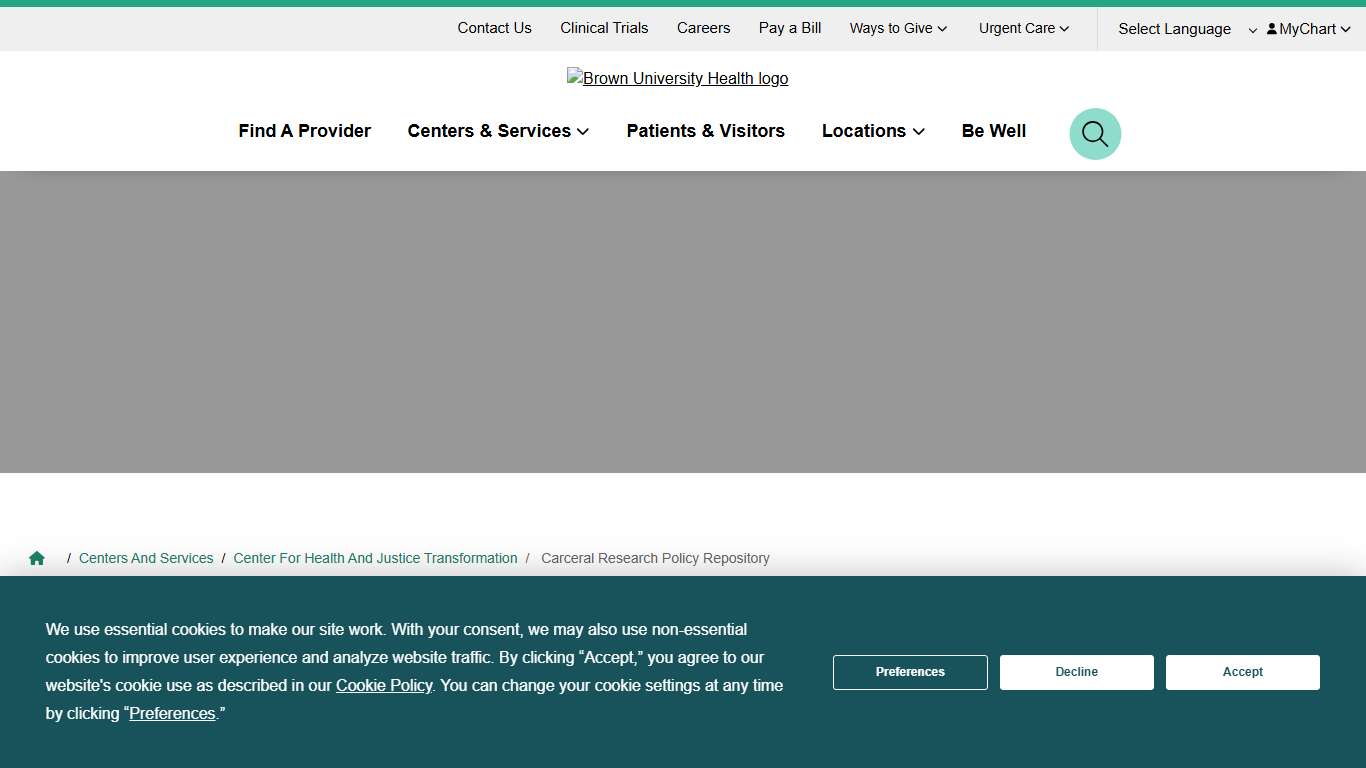
Task: Open the Be Well section
Action: [x=993, y=131]
